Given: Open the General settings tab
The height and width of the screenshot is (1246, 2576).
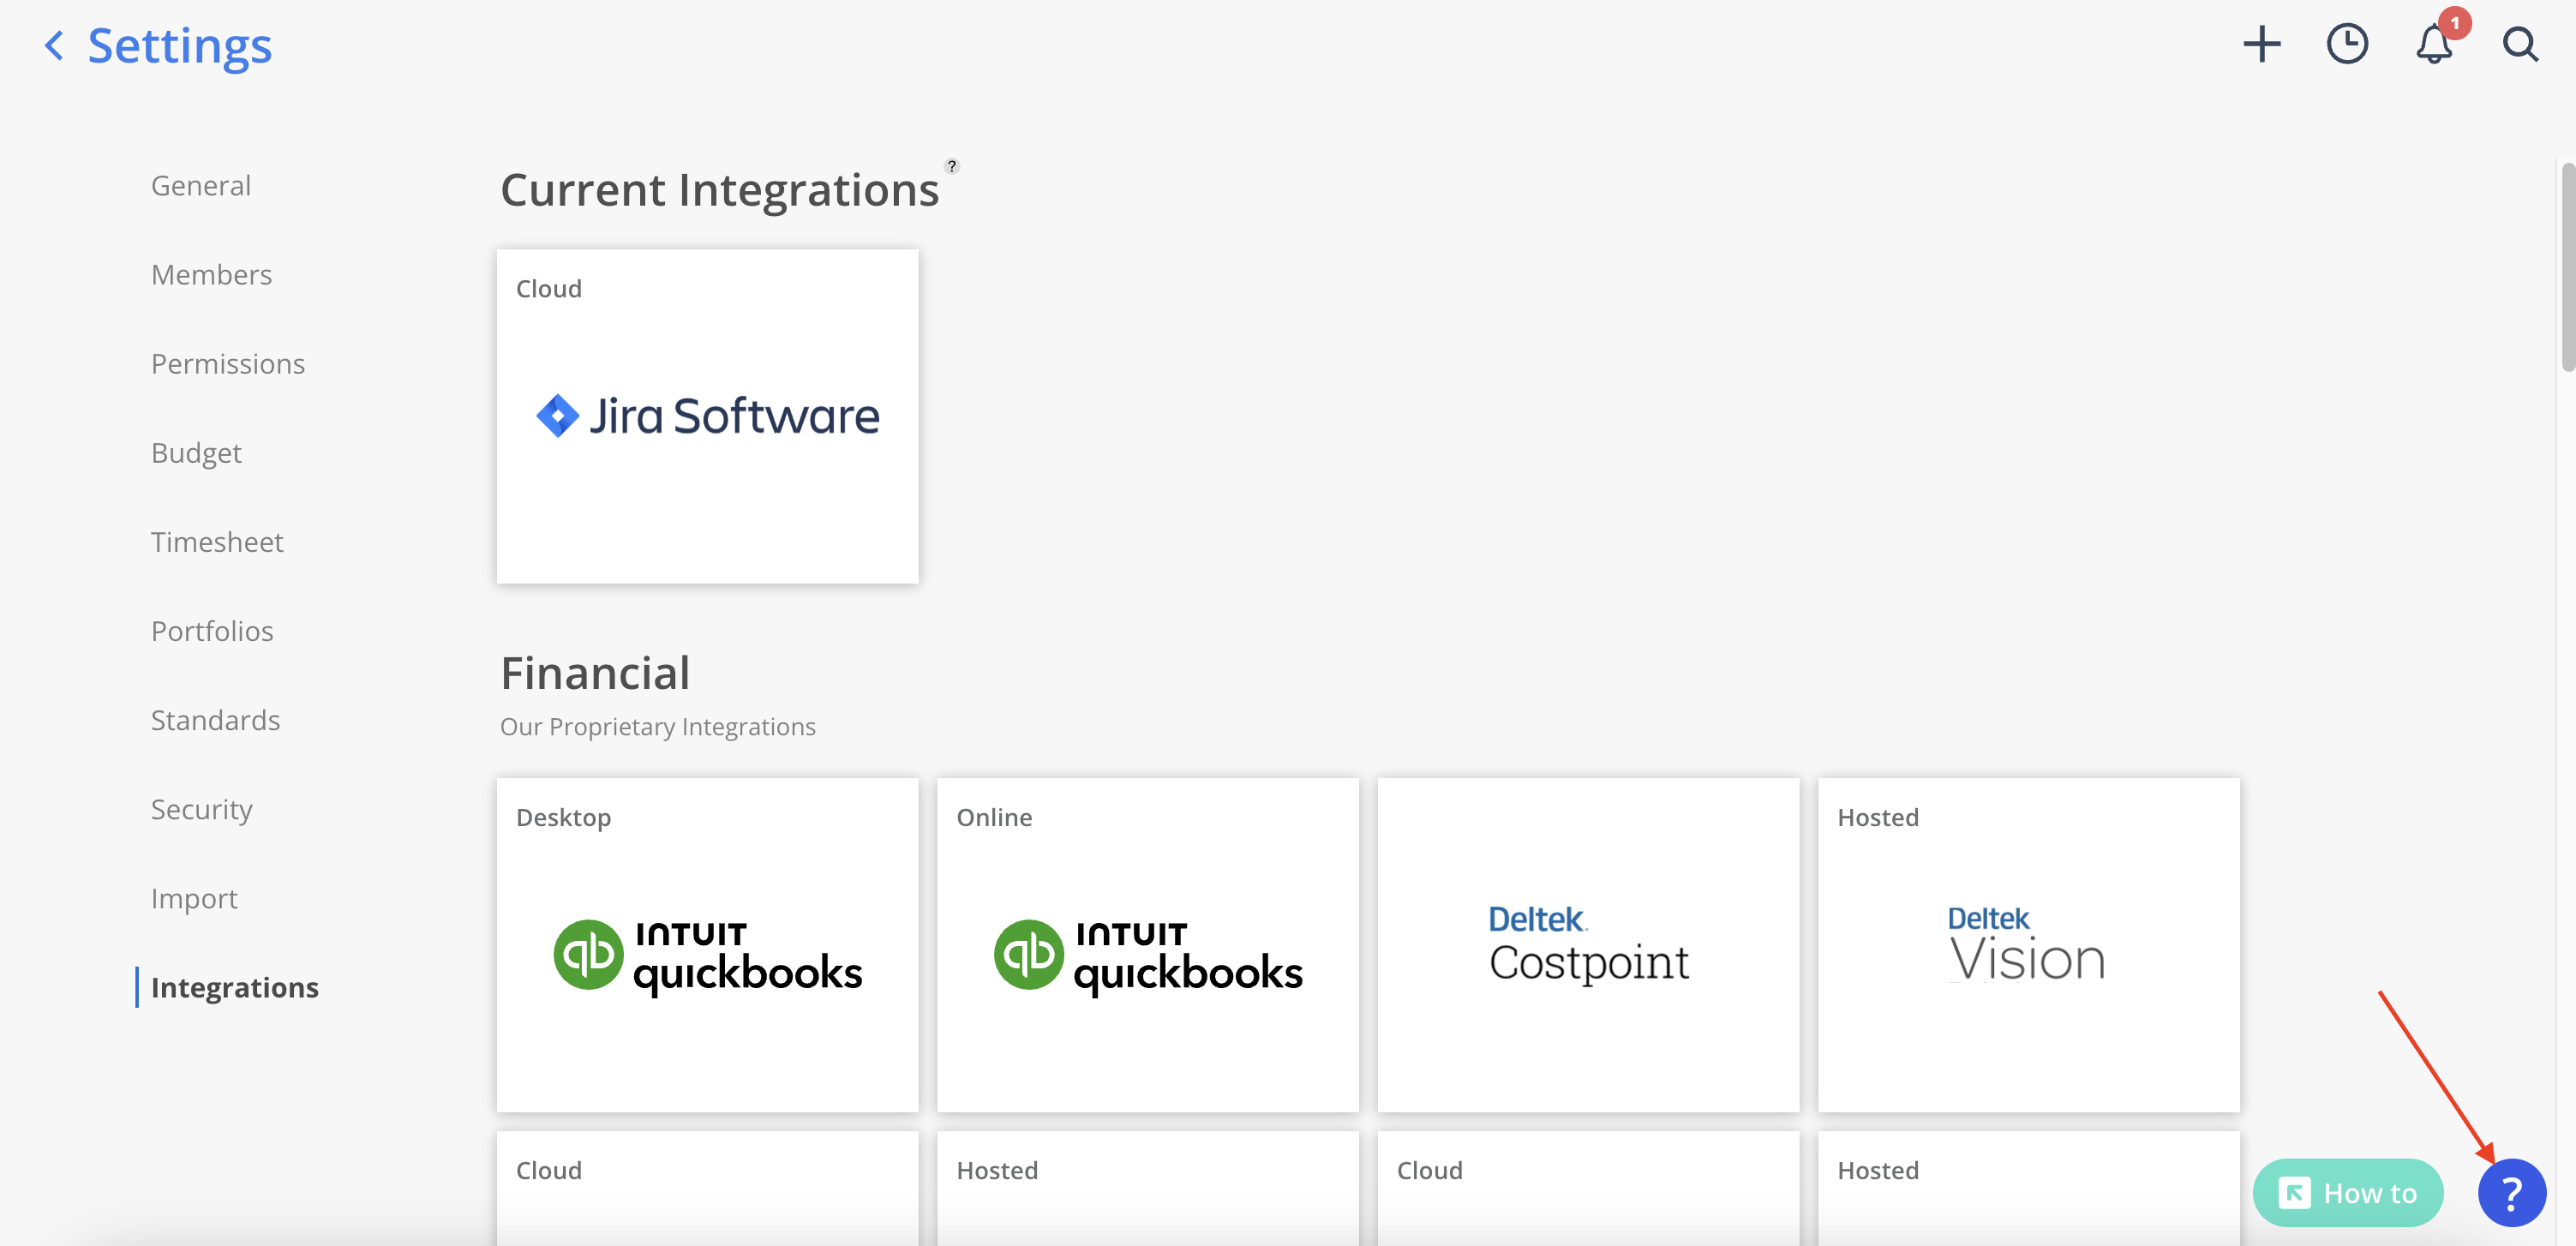Looking at the screenshot, I should (201, 186).
